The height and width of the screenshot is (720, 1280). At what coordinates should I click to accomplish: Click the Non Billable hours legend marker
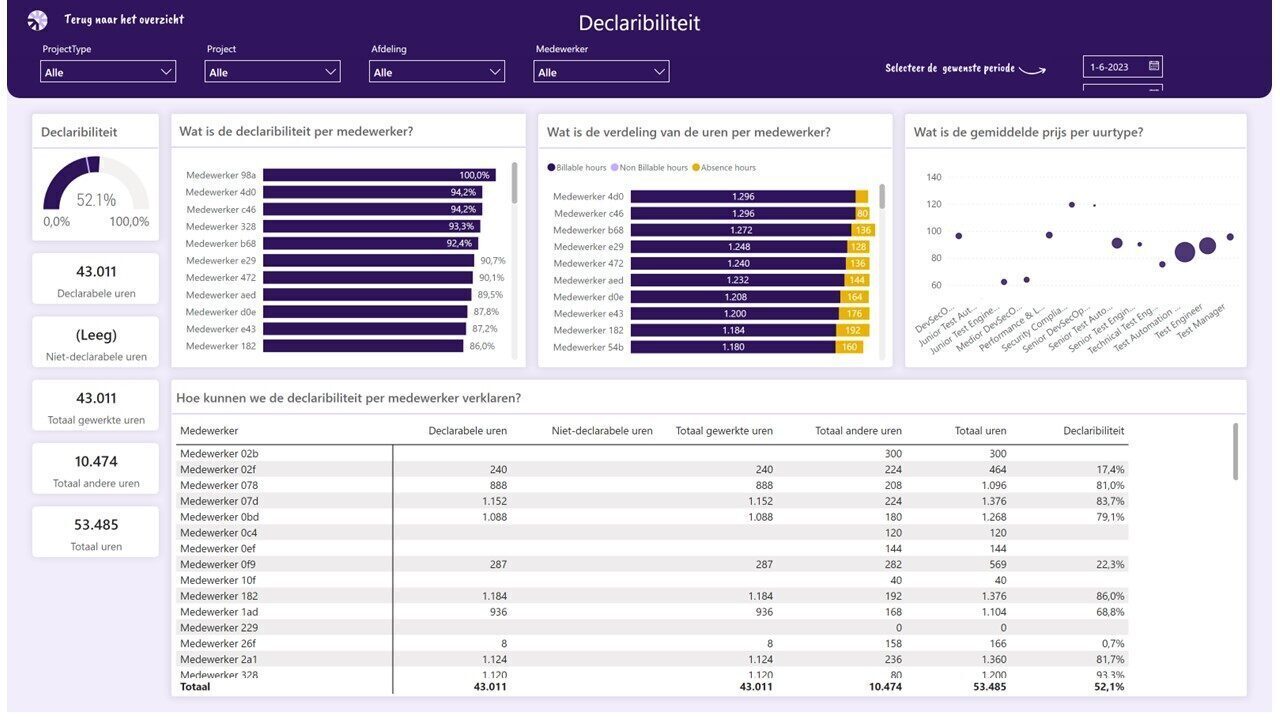(x=615, y=168)
